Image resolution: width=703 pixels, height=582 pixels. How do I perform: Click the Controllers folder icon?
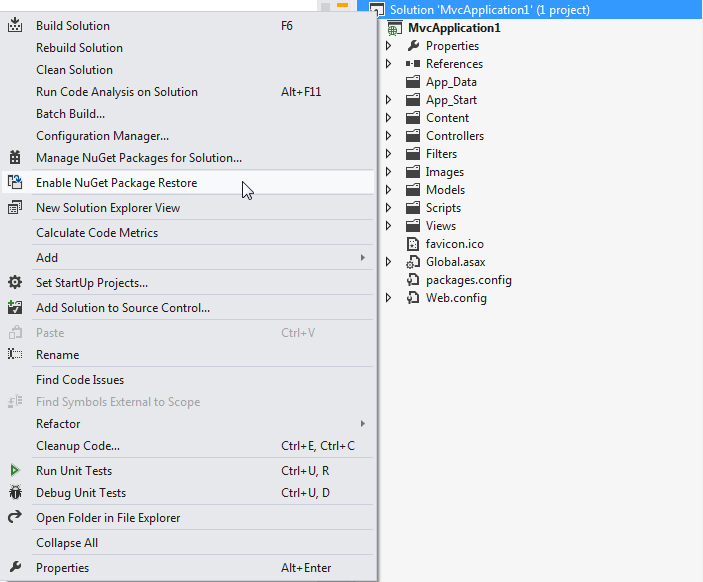coord(413,135)
